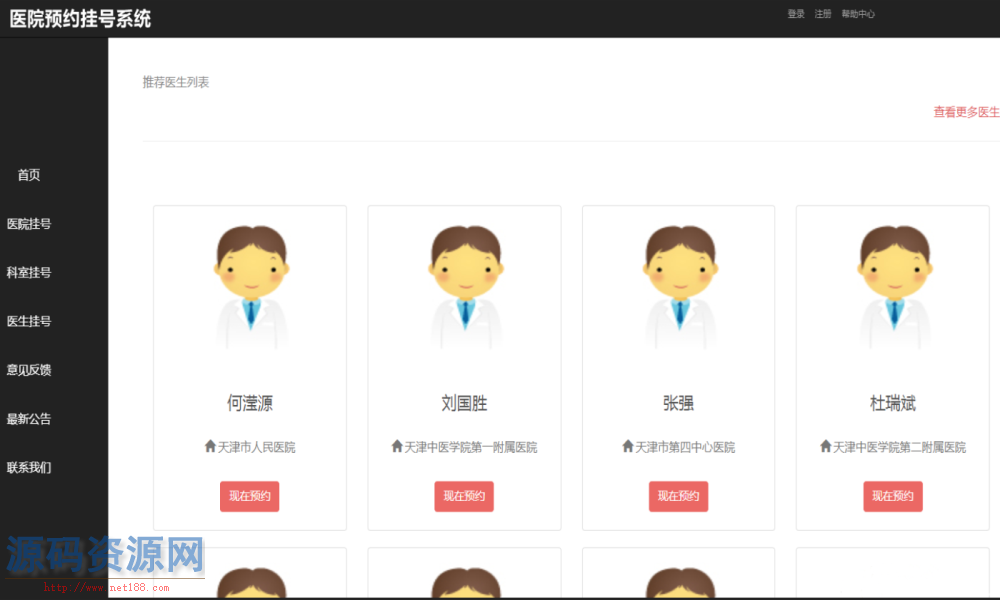Open the 注册 register link
This screenshot has height=600, width=1000.
pyautogui.click(x=823, y=13)
